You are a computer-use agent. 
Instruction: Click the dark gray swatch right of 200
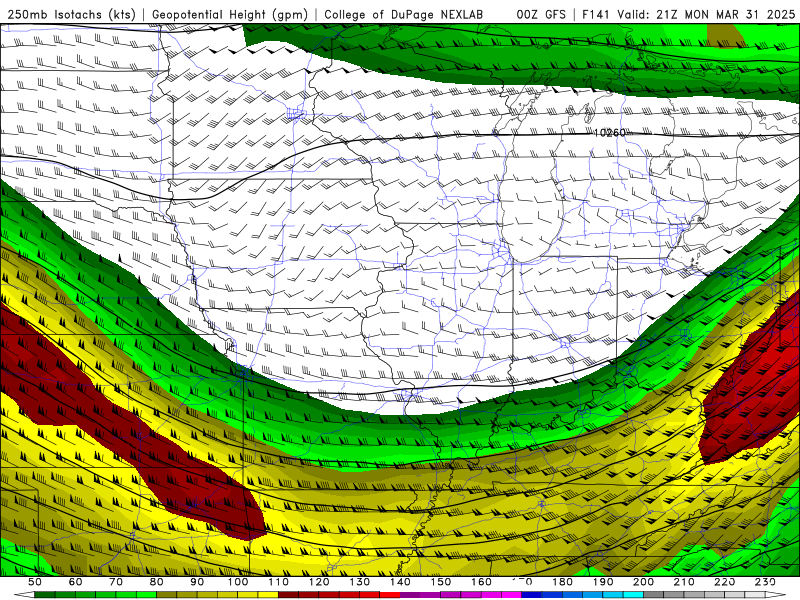pyautogui.click(x=654, y=595)
